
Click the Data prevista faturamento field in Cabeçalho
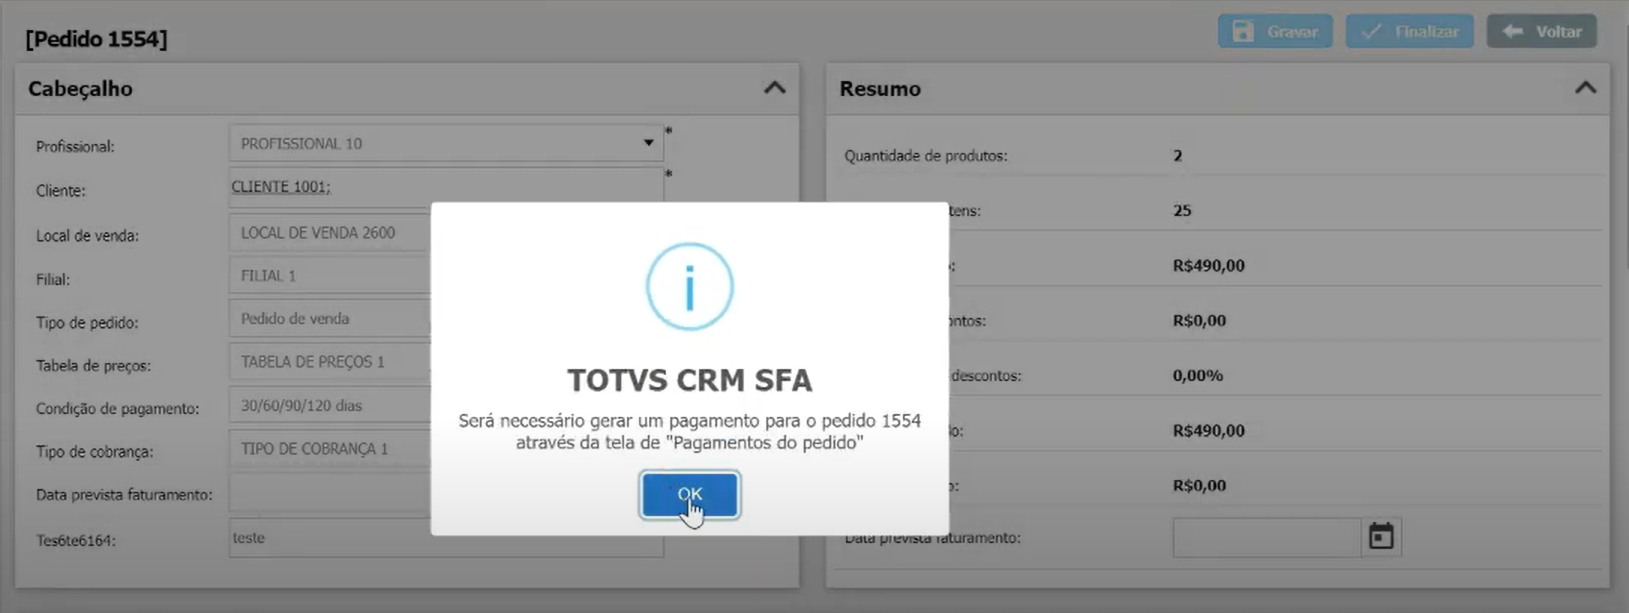tap(331, 493)
